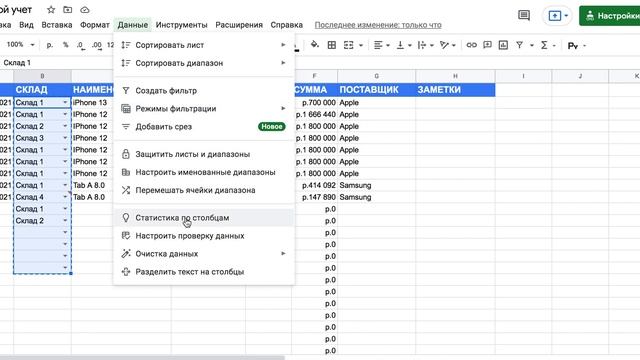Open the merge cells dropdown arrow
The width and height of the screenshot is (640, 360).
pyautogui.click(x=361, y=45)
